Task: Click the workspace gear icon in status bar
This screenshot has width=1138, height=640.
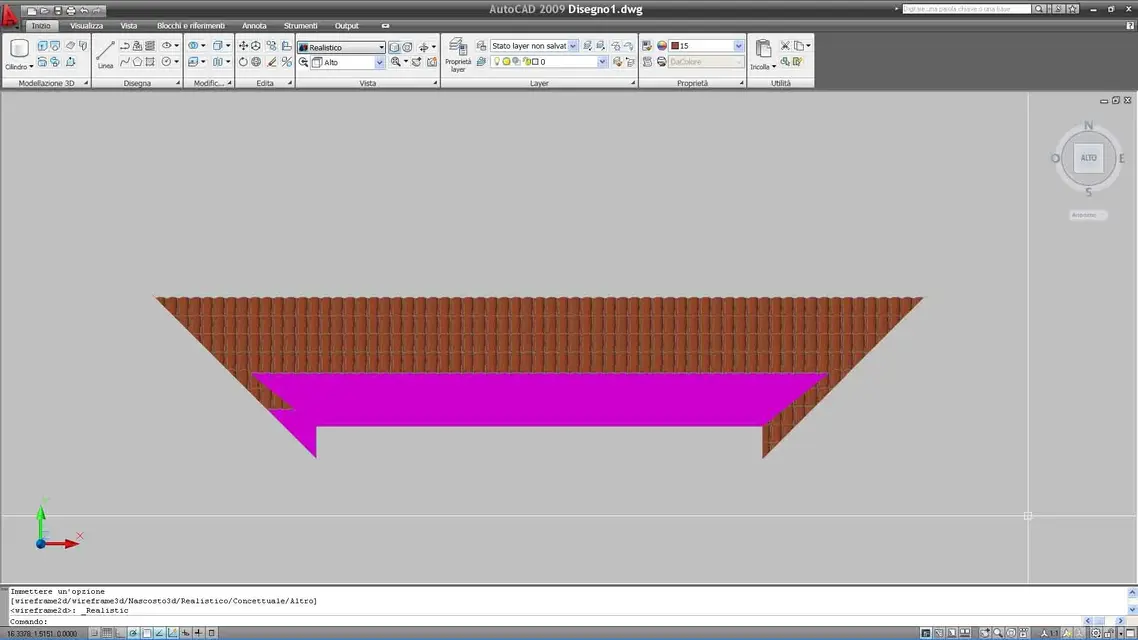Action: 1096,633
